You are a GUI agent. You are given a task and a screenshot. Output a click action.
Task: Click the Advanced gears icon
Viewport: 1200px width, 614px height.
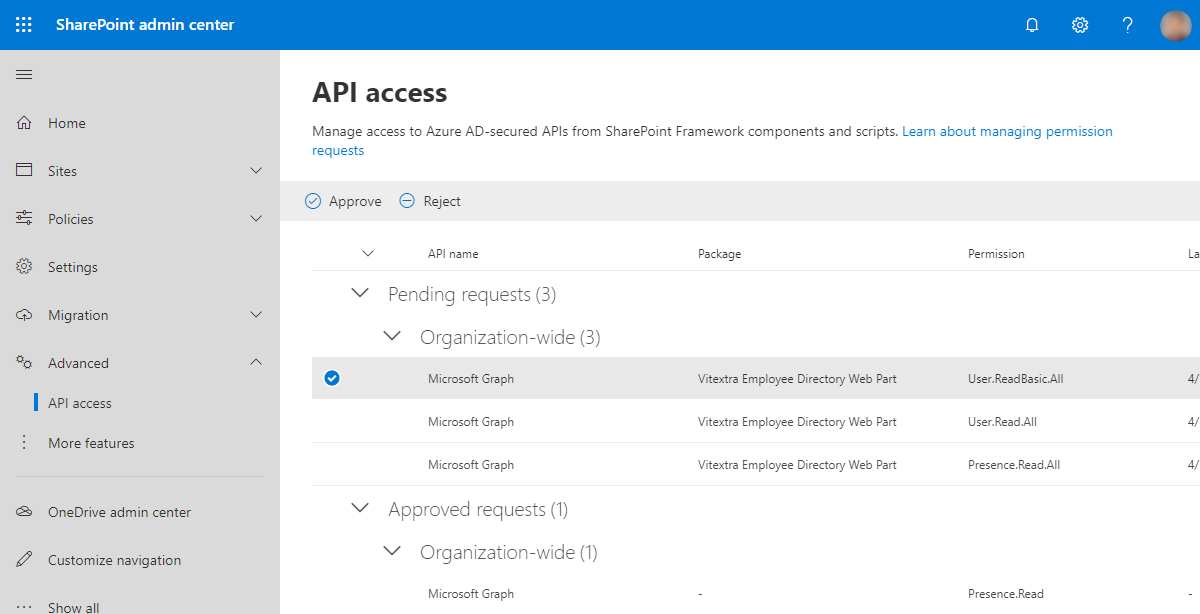tap(25, 363)
